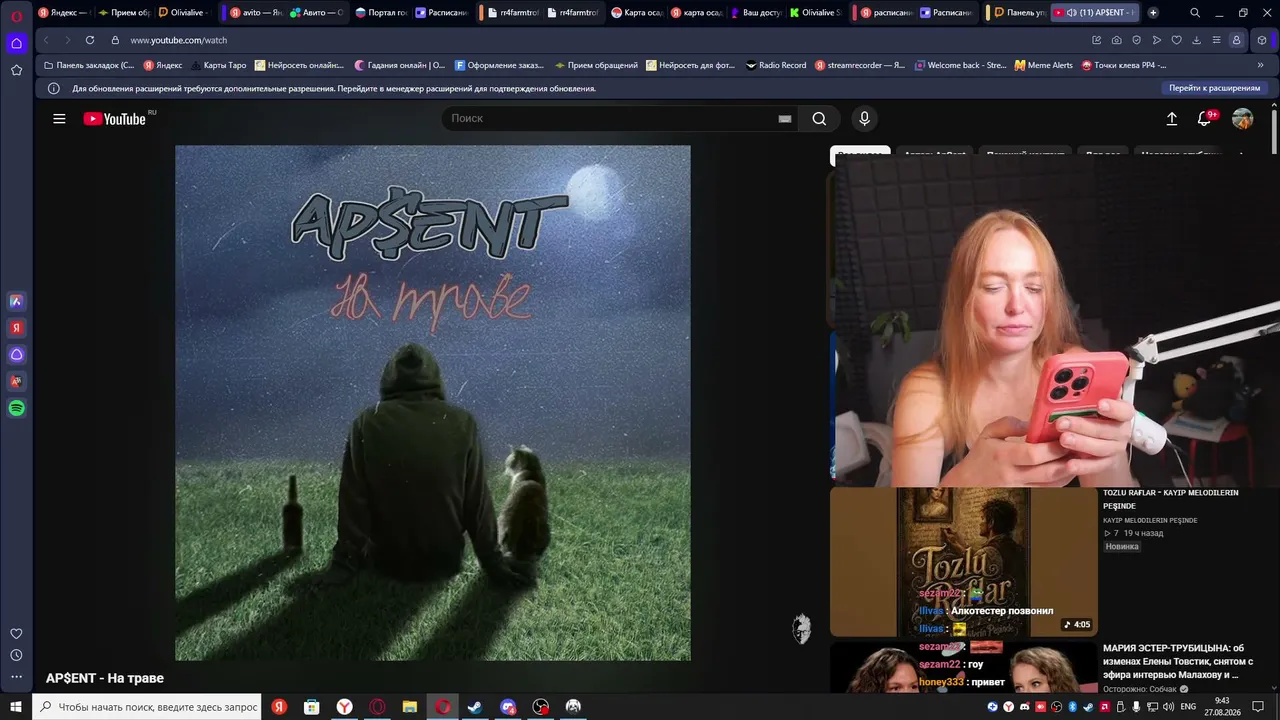Open the Welcome back - Stre... bookmark
1280x720 pixels.
click(959, 65)
